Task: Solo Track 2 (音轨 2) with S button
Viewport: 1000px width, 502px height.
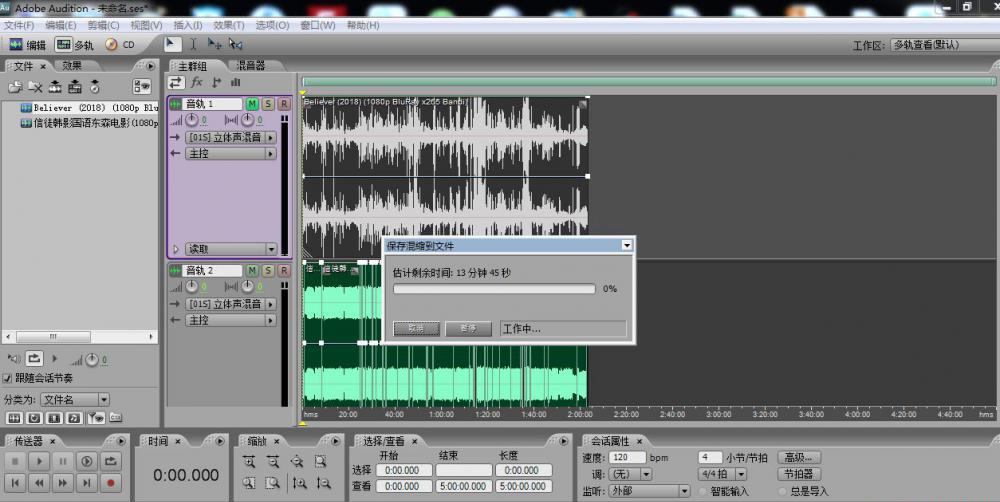Action: pyautogui.click(x=268, y=270)
